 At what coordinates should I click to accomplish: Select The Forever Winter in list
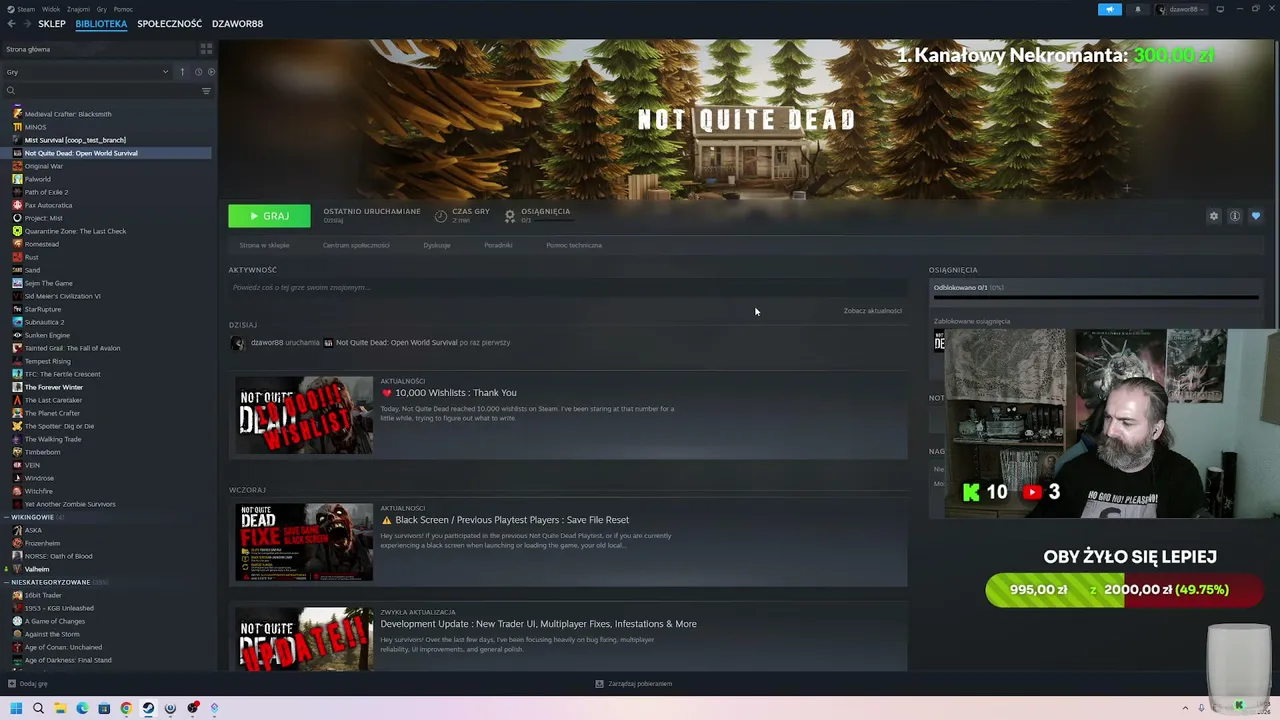point(53,387)
